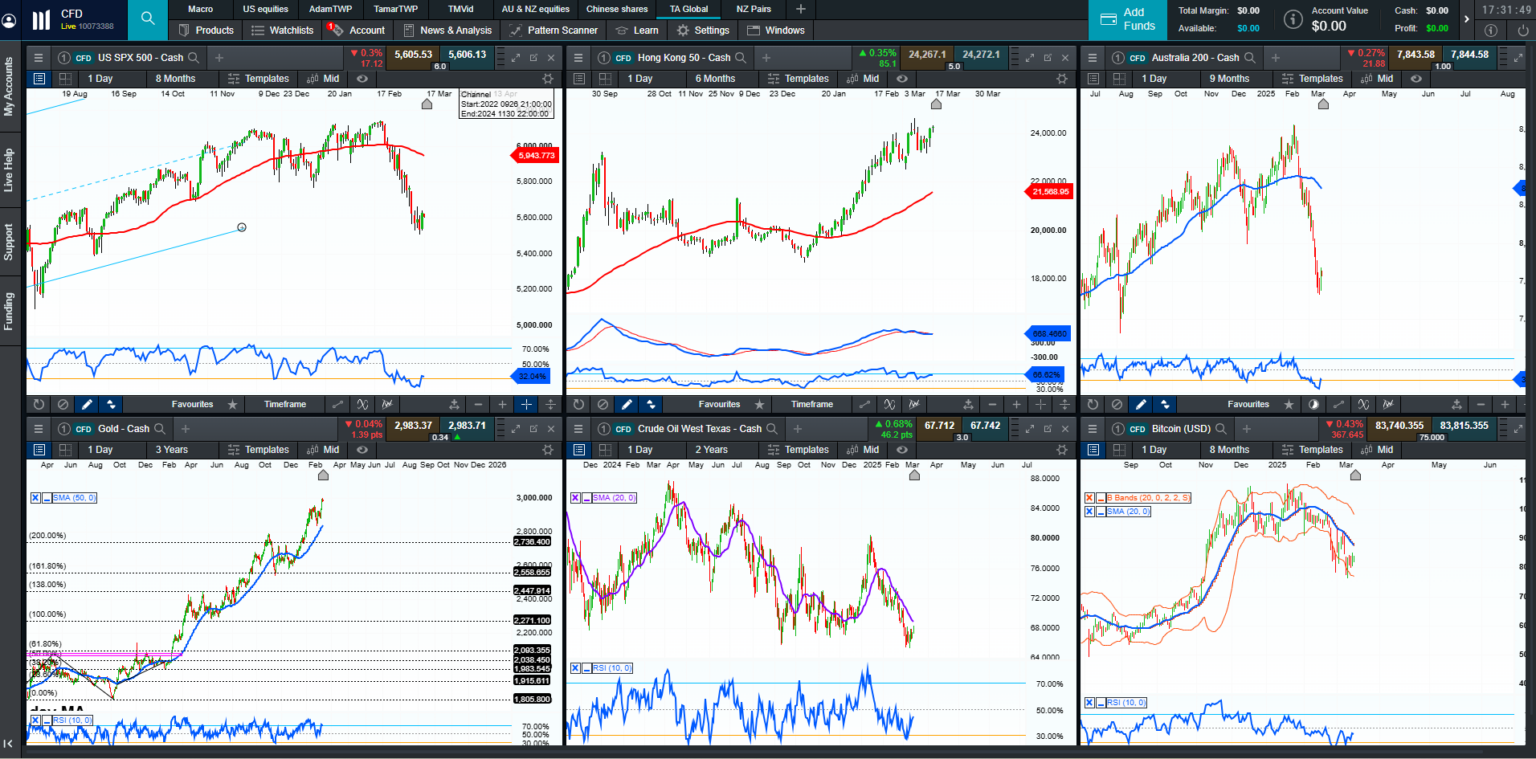Click the plus icon to add a new workspace tab

[x=800, y=9]
